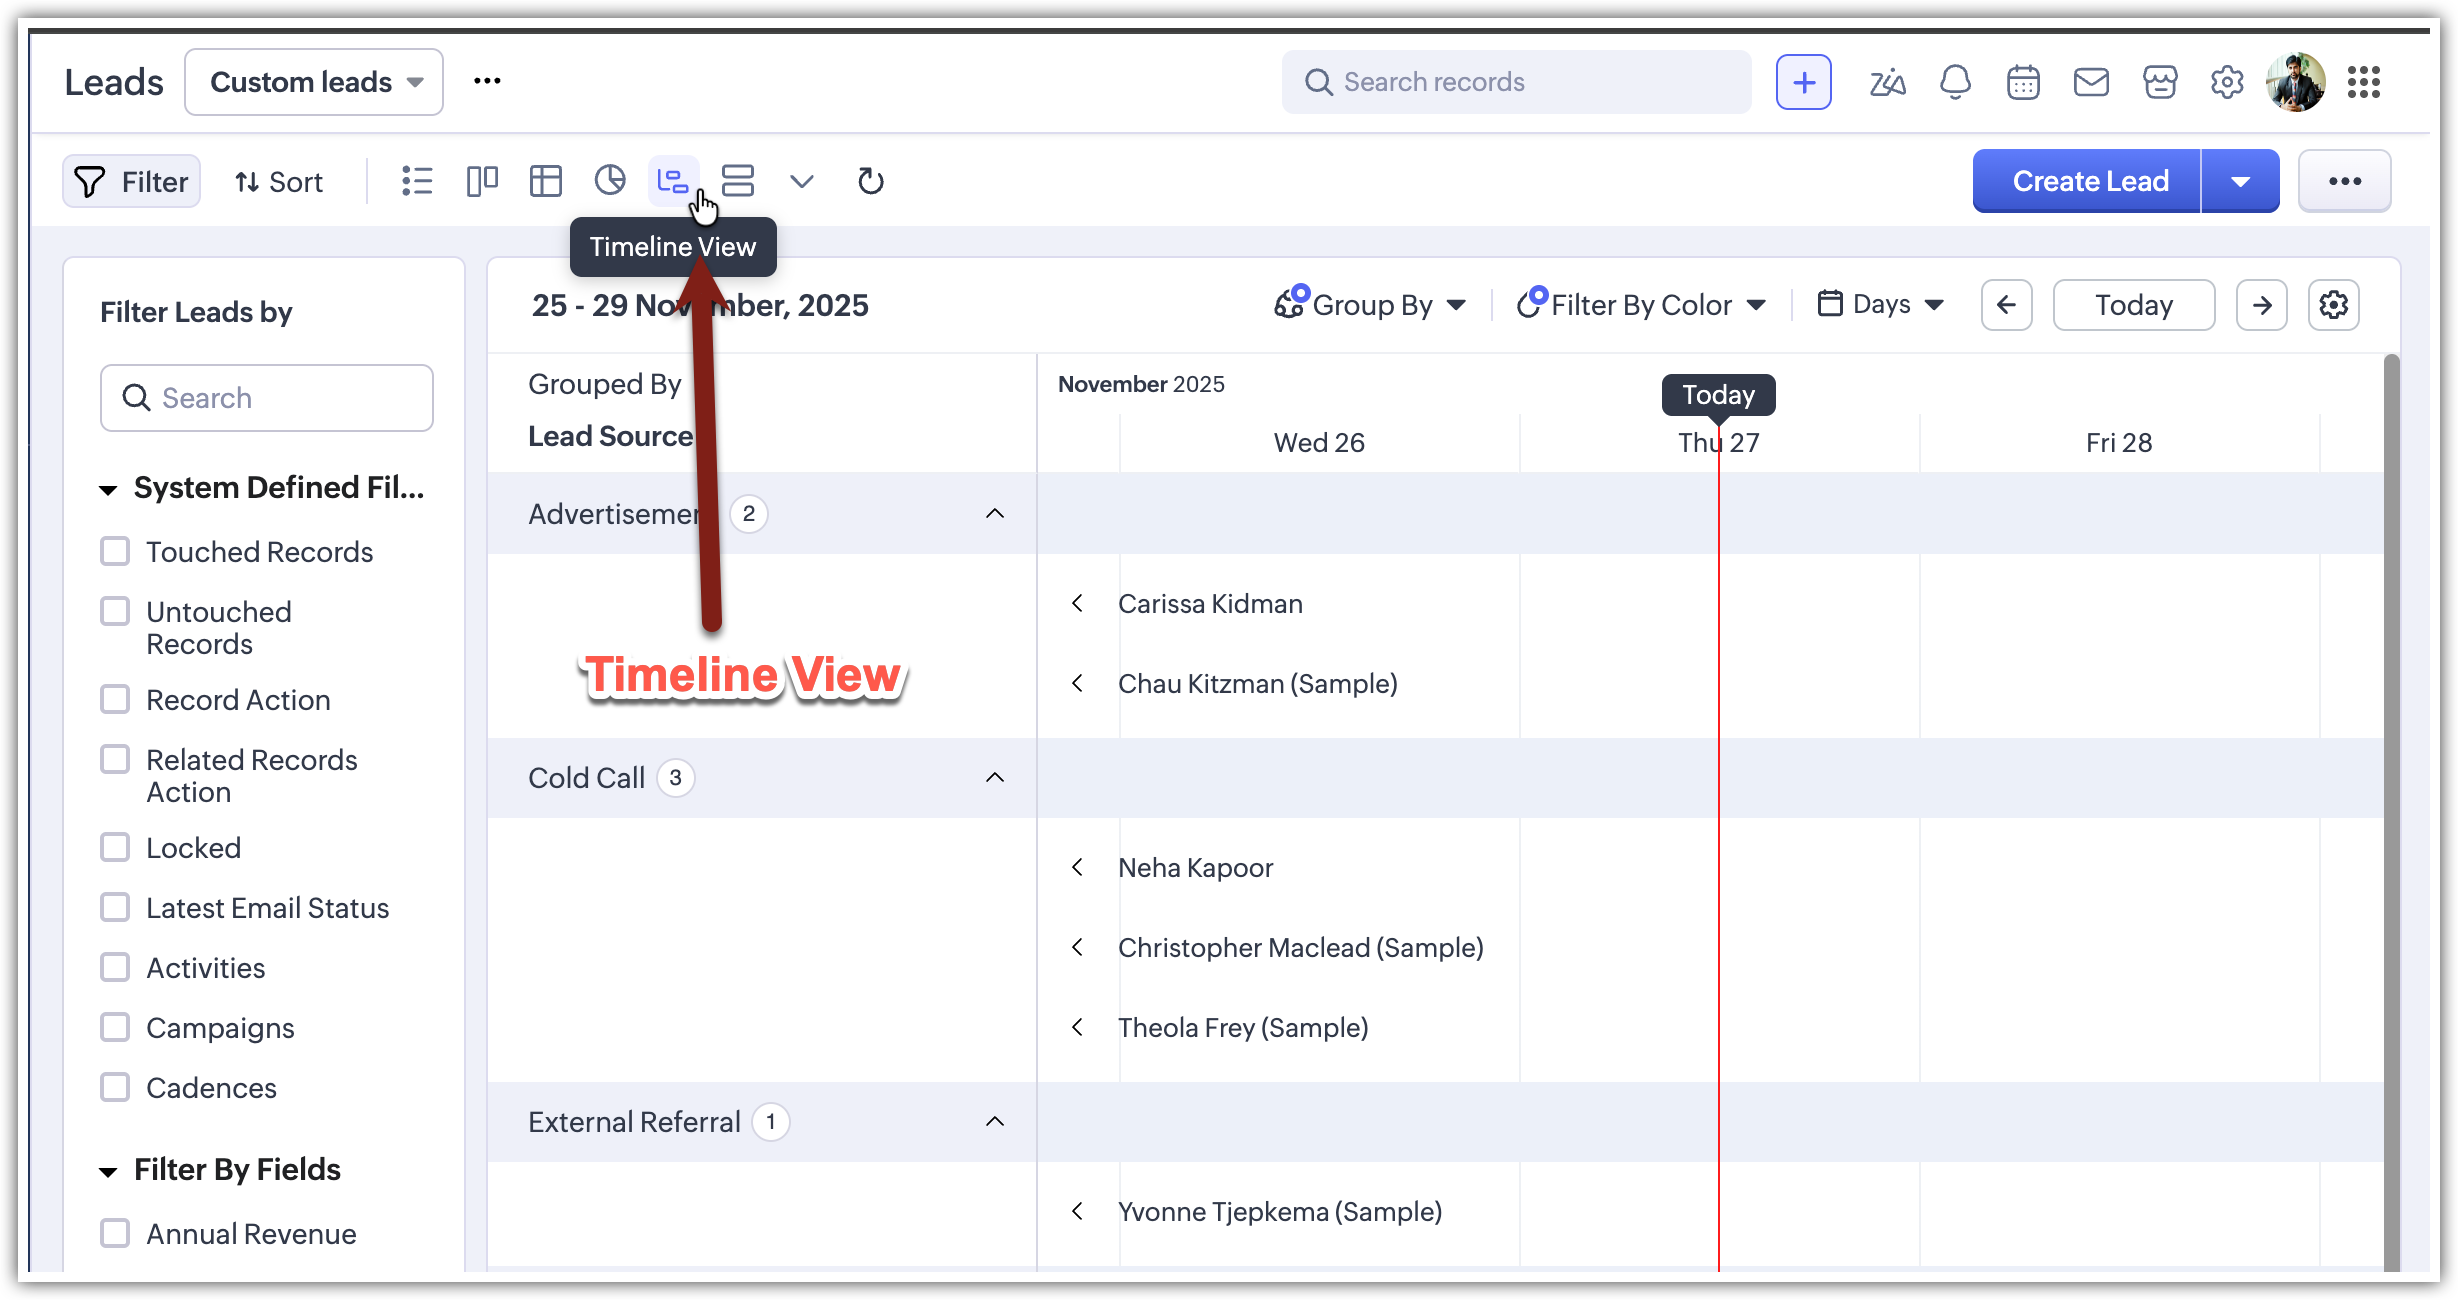This screenshot has width=2458, height=1300.
Task: Open Chart view pie icon
Action: [x=609, y=181]
